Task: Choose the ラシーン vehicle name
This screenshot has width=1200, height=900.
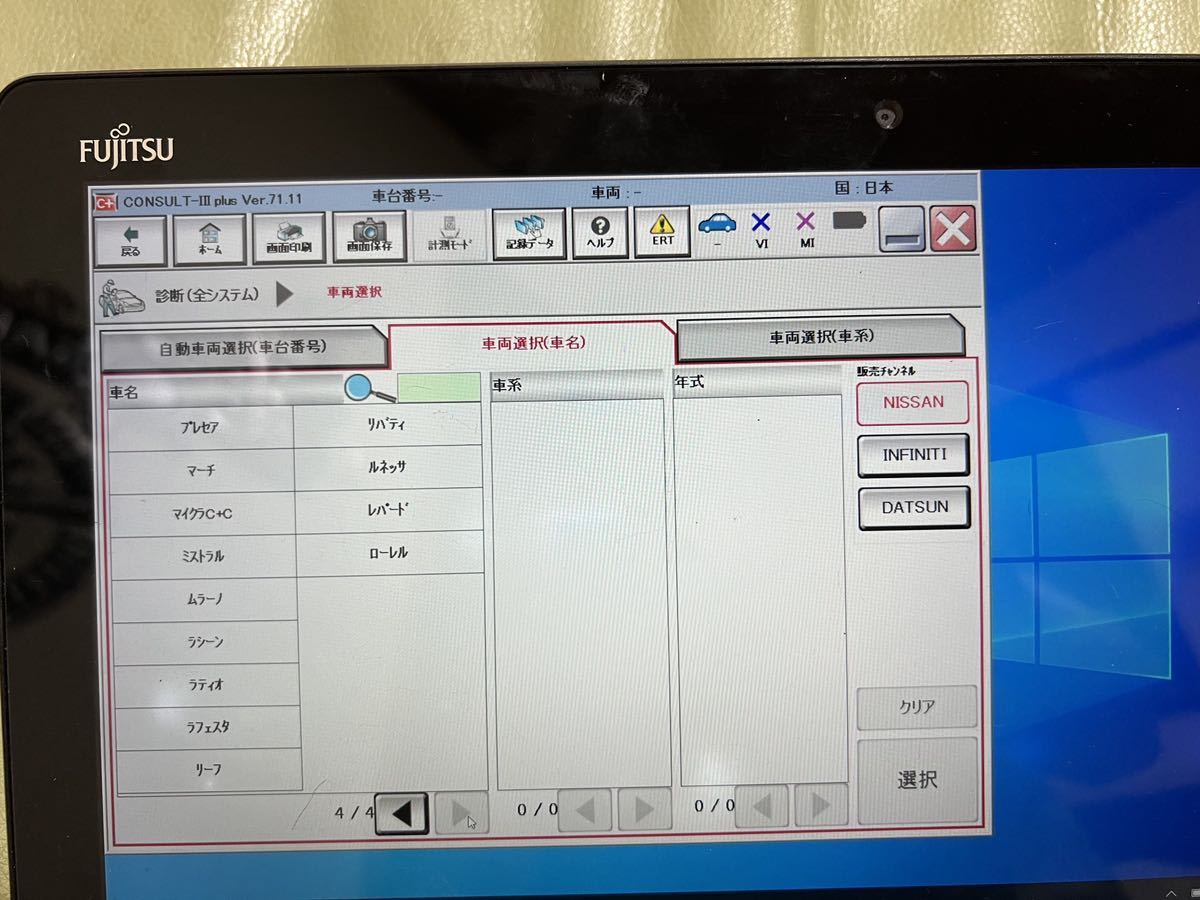Action: (205, 642)
